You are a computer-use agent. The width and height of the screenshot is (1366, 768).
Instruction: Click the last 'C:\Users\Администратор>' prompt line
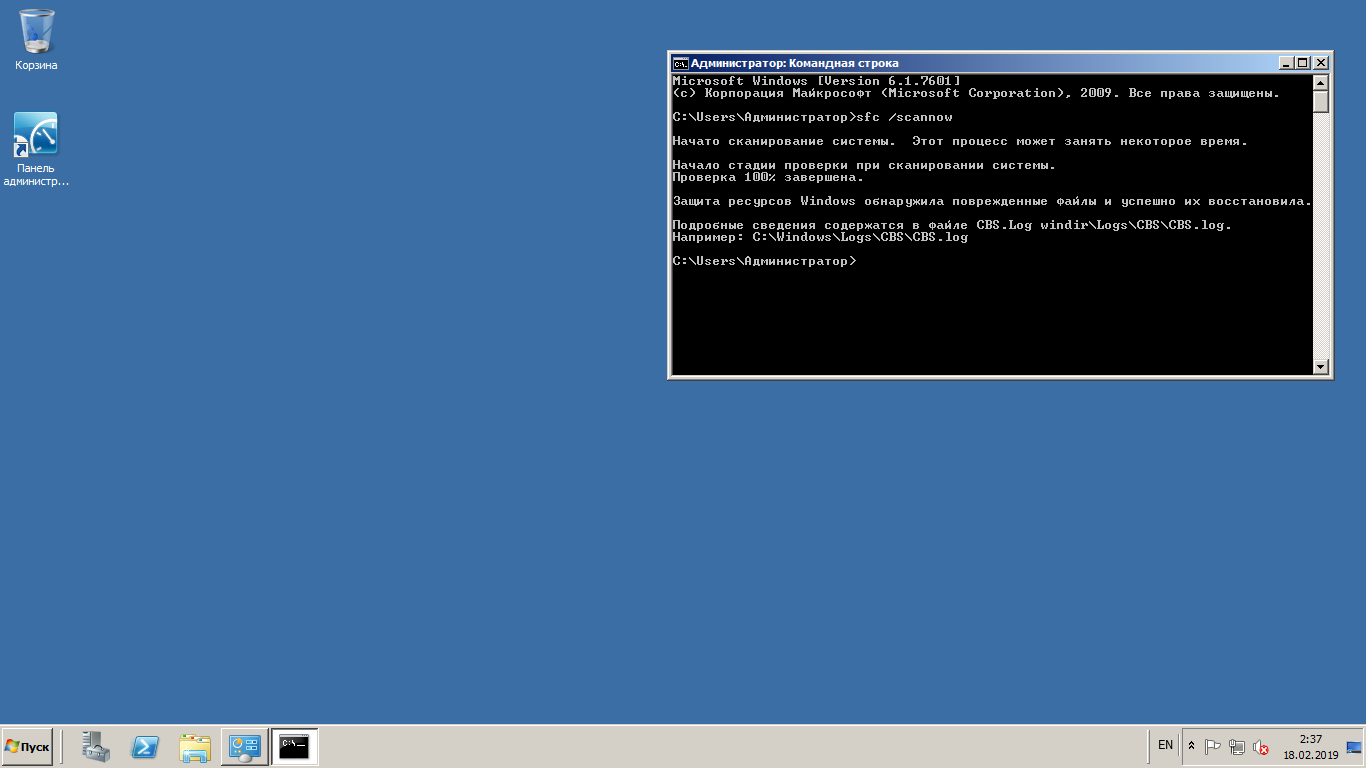point(764,261)
